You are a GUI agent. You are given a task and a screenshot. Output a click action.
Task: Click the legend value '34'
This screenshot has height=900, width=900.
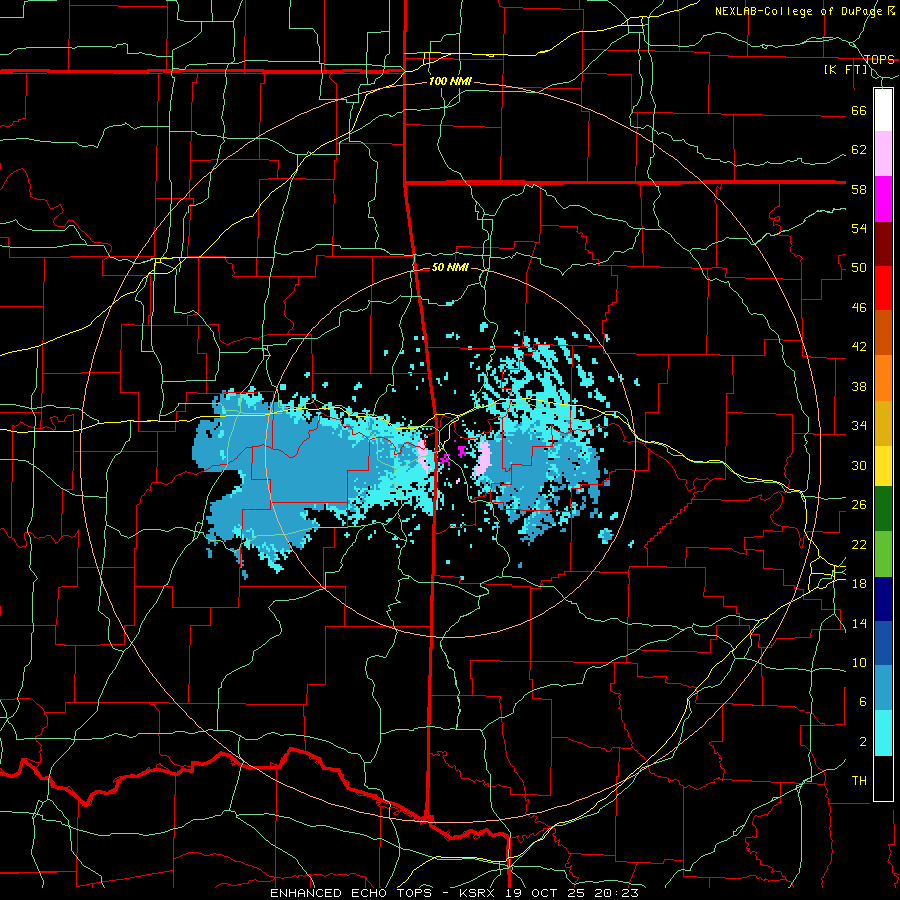point(859,426)
